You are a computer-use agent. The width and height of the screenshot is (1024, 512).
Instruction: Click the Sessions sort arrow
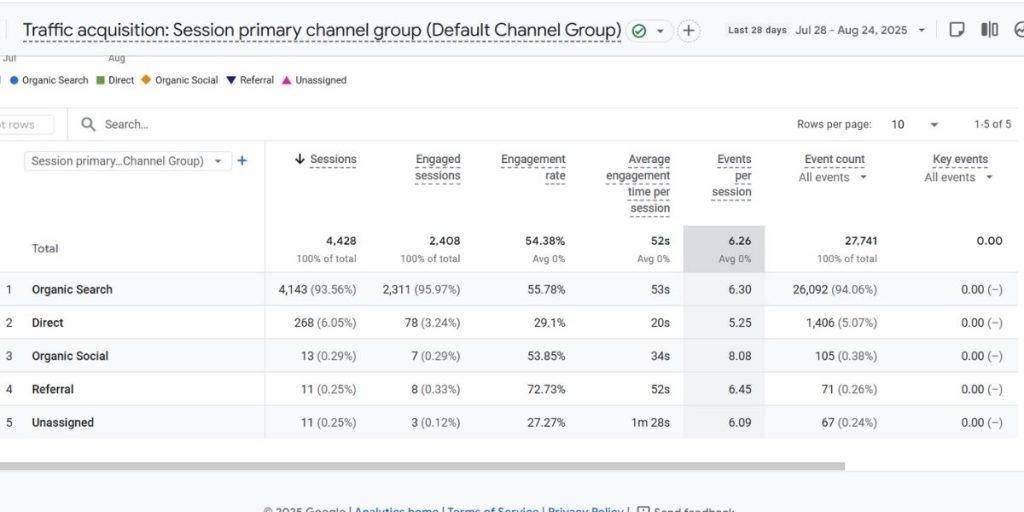coord(300,159)
